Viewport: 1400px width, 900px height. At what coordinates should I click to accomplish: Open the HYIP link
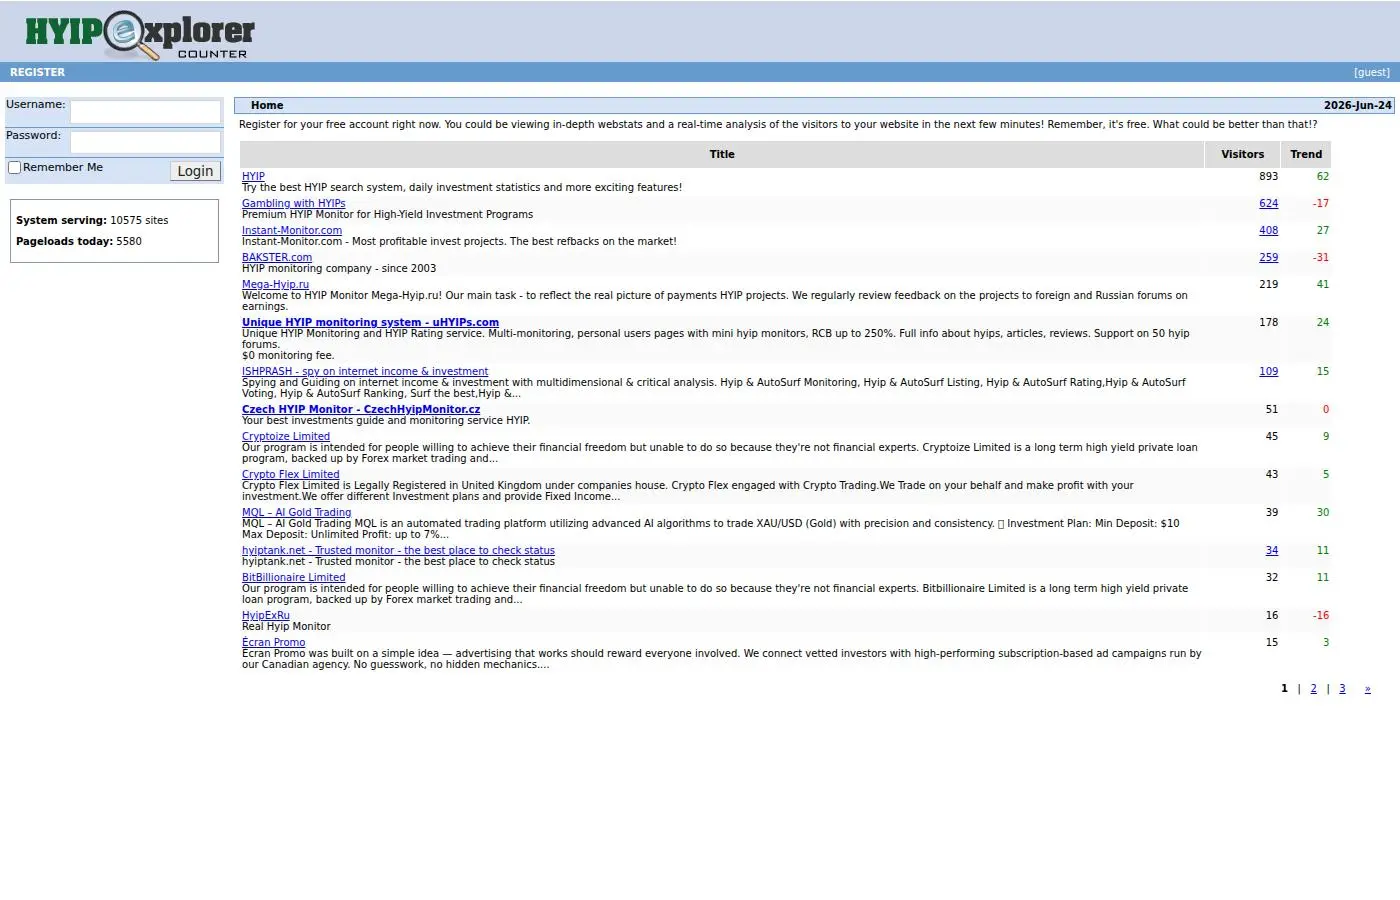pyautogui.click(x=253, y=176)
